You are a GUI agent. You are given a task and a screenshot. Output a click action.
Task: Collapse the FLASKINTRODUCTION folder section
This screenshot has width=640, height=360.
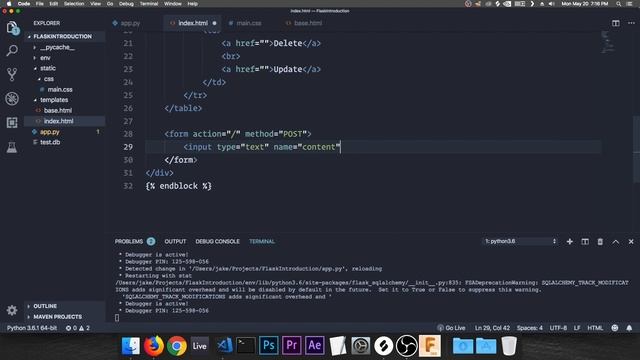click(62, 36)
